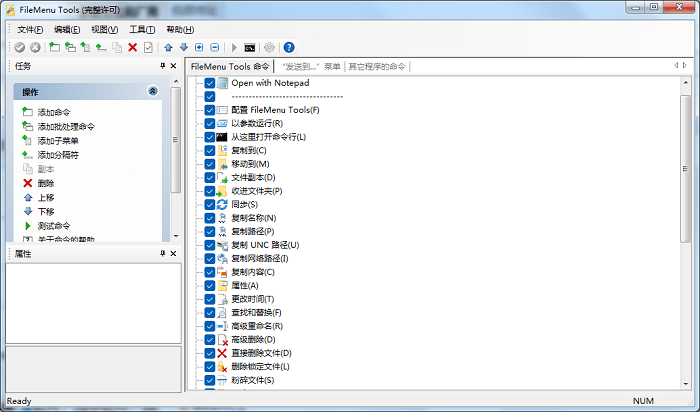Select the 高级重命名(R) row text

[x=257, y=326]
